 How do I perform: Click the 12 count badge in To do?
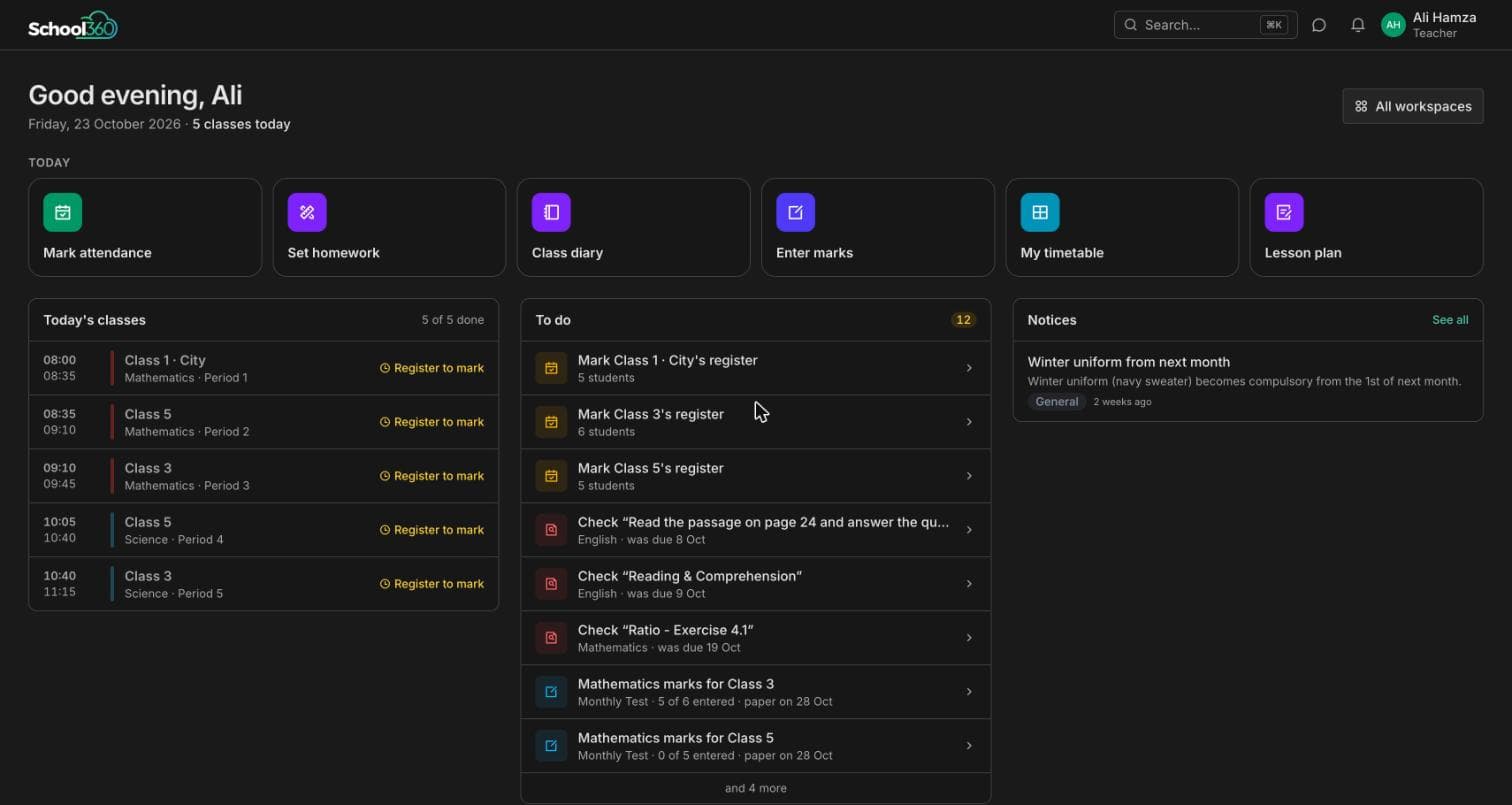click(x=964, y=320)
